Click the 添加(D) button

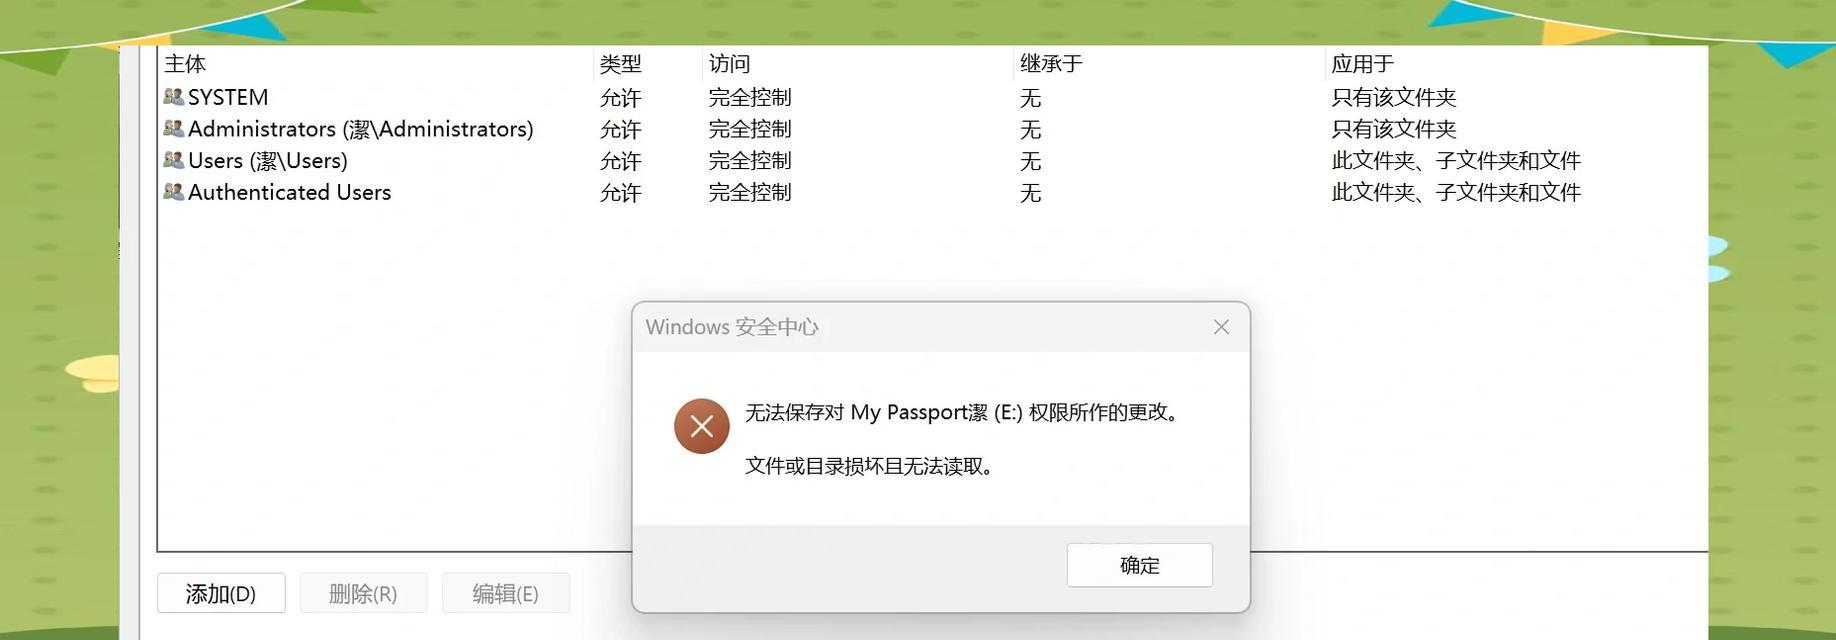[x=221, y=593]
